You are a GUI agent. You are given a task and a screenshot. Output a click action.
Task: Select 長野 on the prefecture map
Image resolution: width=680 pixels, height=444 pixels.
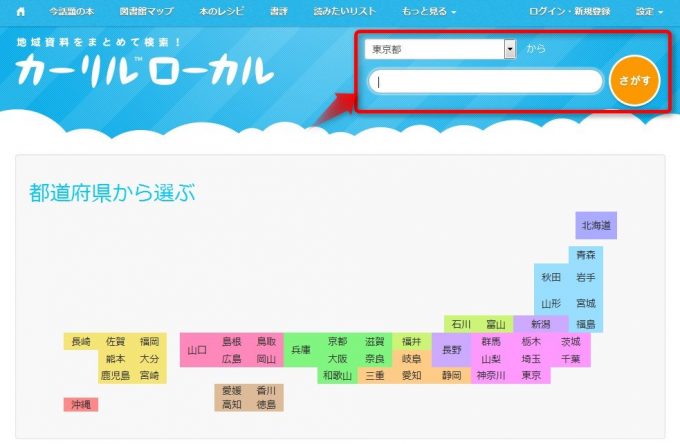coord(451,350)
